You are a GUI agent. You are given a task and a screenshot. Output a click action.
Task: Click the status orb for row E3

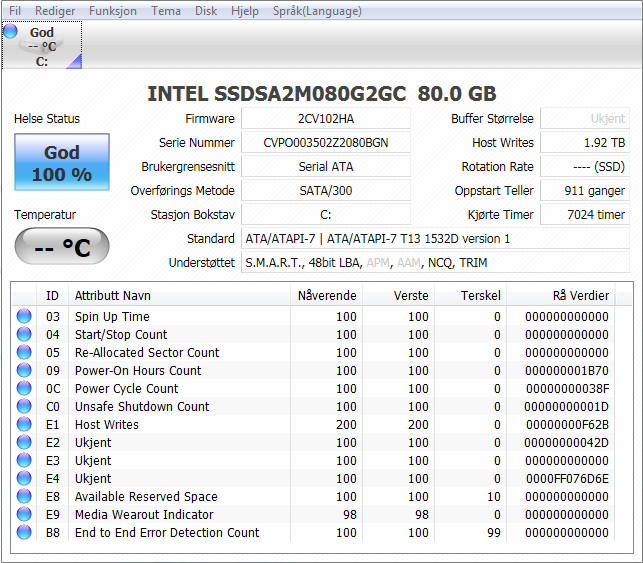[x=24, y=460]
